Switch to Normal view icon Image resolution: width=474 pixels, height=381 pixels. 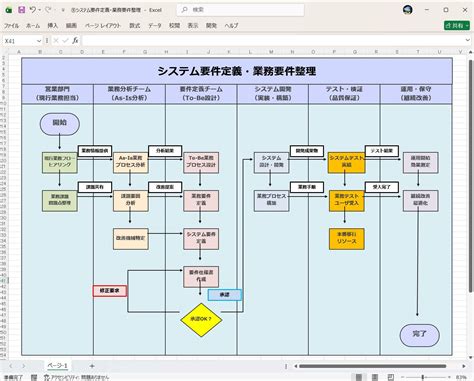click(359, 377)
